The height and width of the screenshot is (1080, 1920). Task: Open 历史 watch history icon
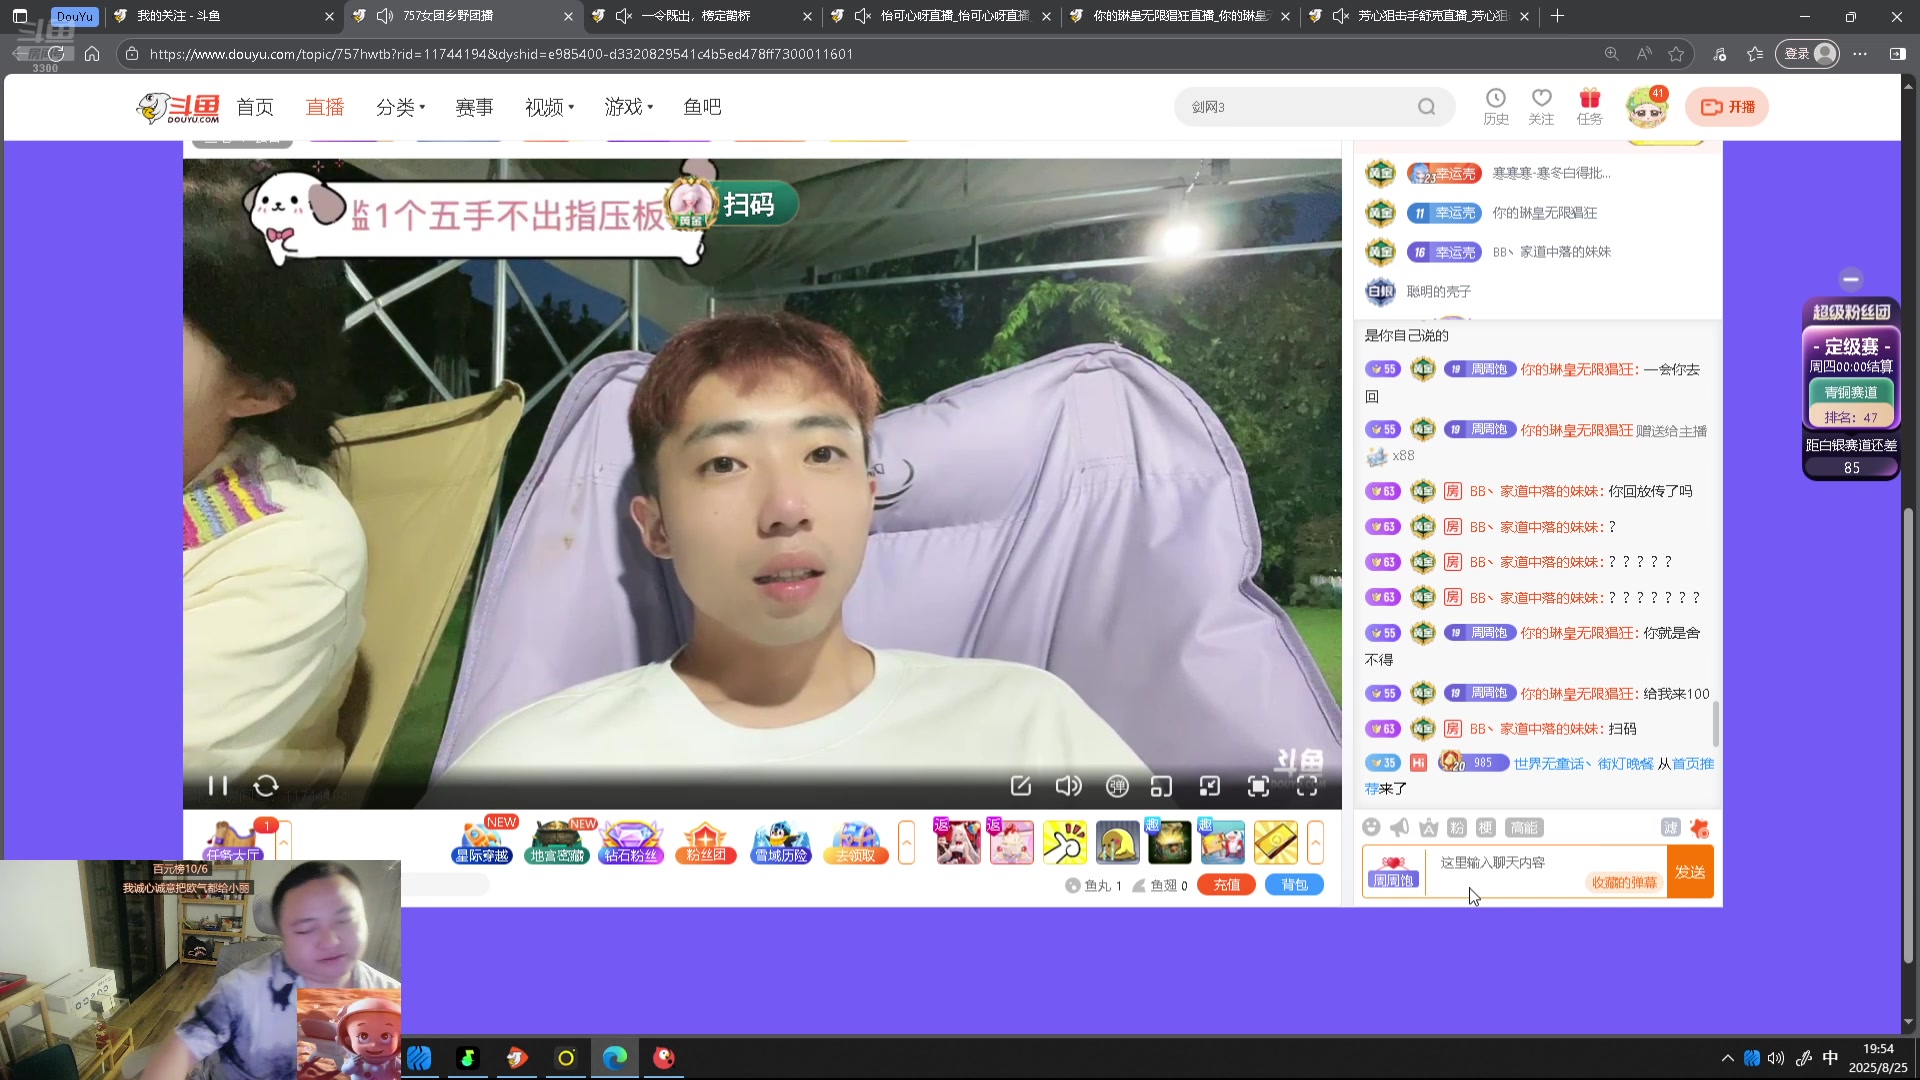(x=1496, y=107)
